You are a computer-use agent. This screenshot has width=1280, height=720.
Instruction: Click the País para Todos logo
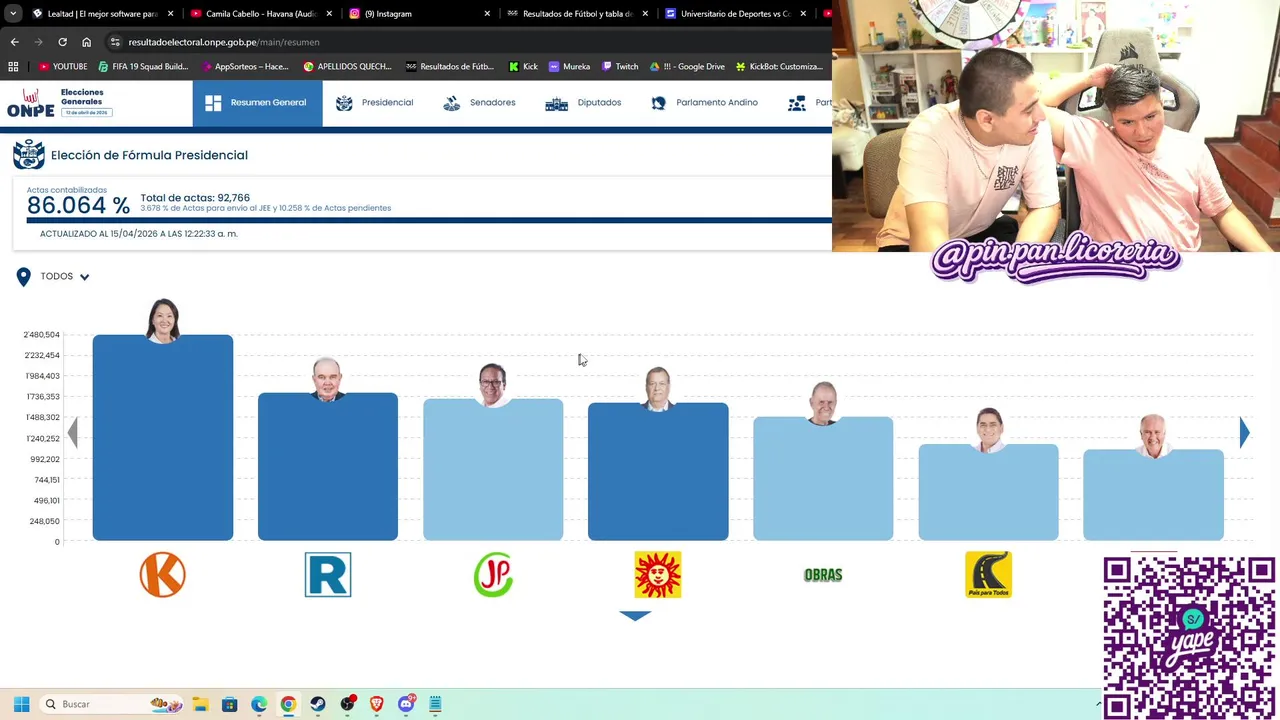[x=988, y=575]
